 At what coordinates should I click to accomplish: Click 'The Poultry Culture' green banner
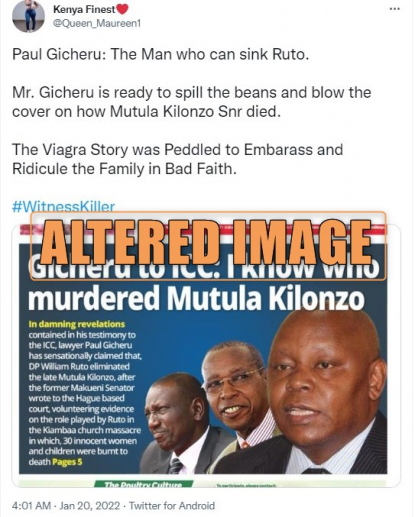[x=143, y=484]
